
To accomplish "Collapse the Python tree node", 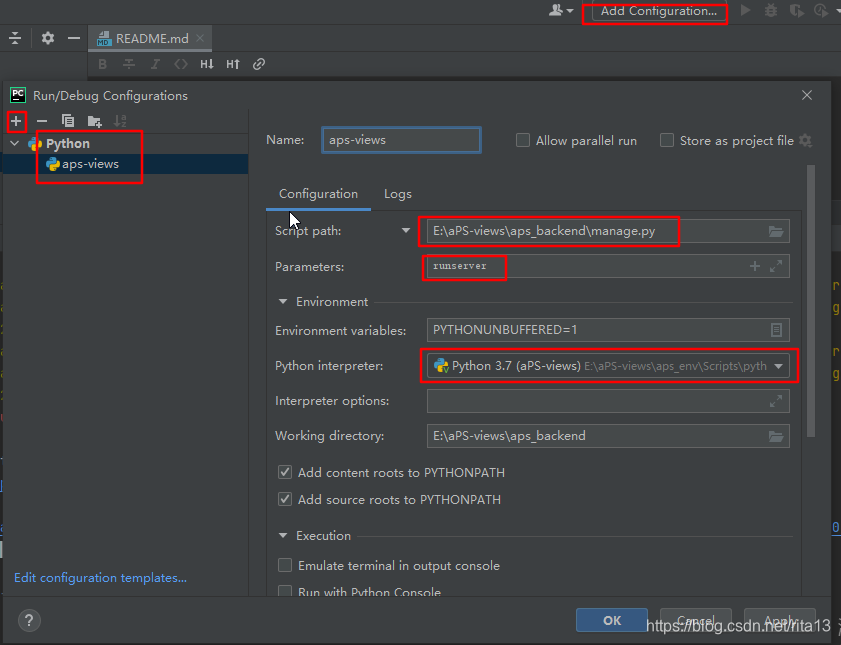I will (14, 143).
